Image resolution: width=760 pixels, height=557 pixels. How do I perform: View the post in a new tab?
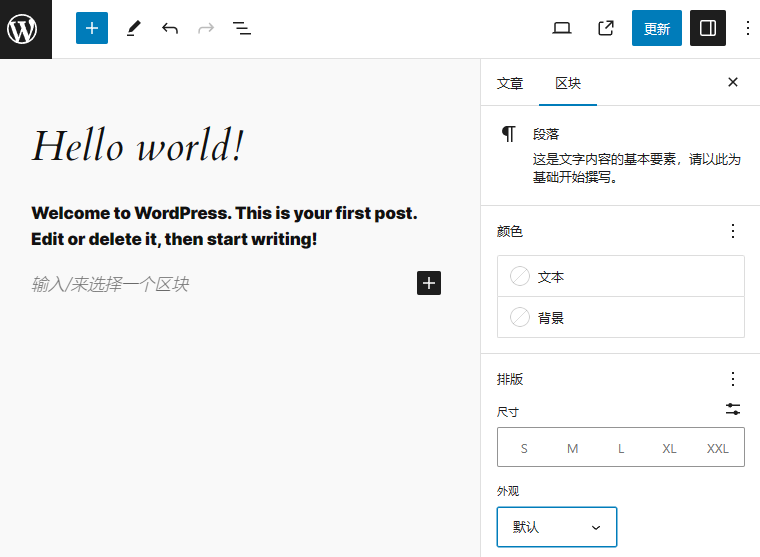pos(605,28)
